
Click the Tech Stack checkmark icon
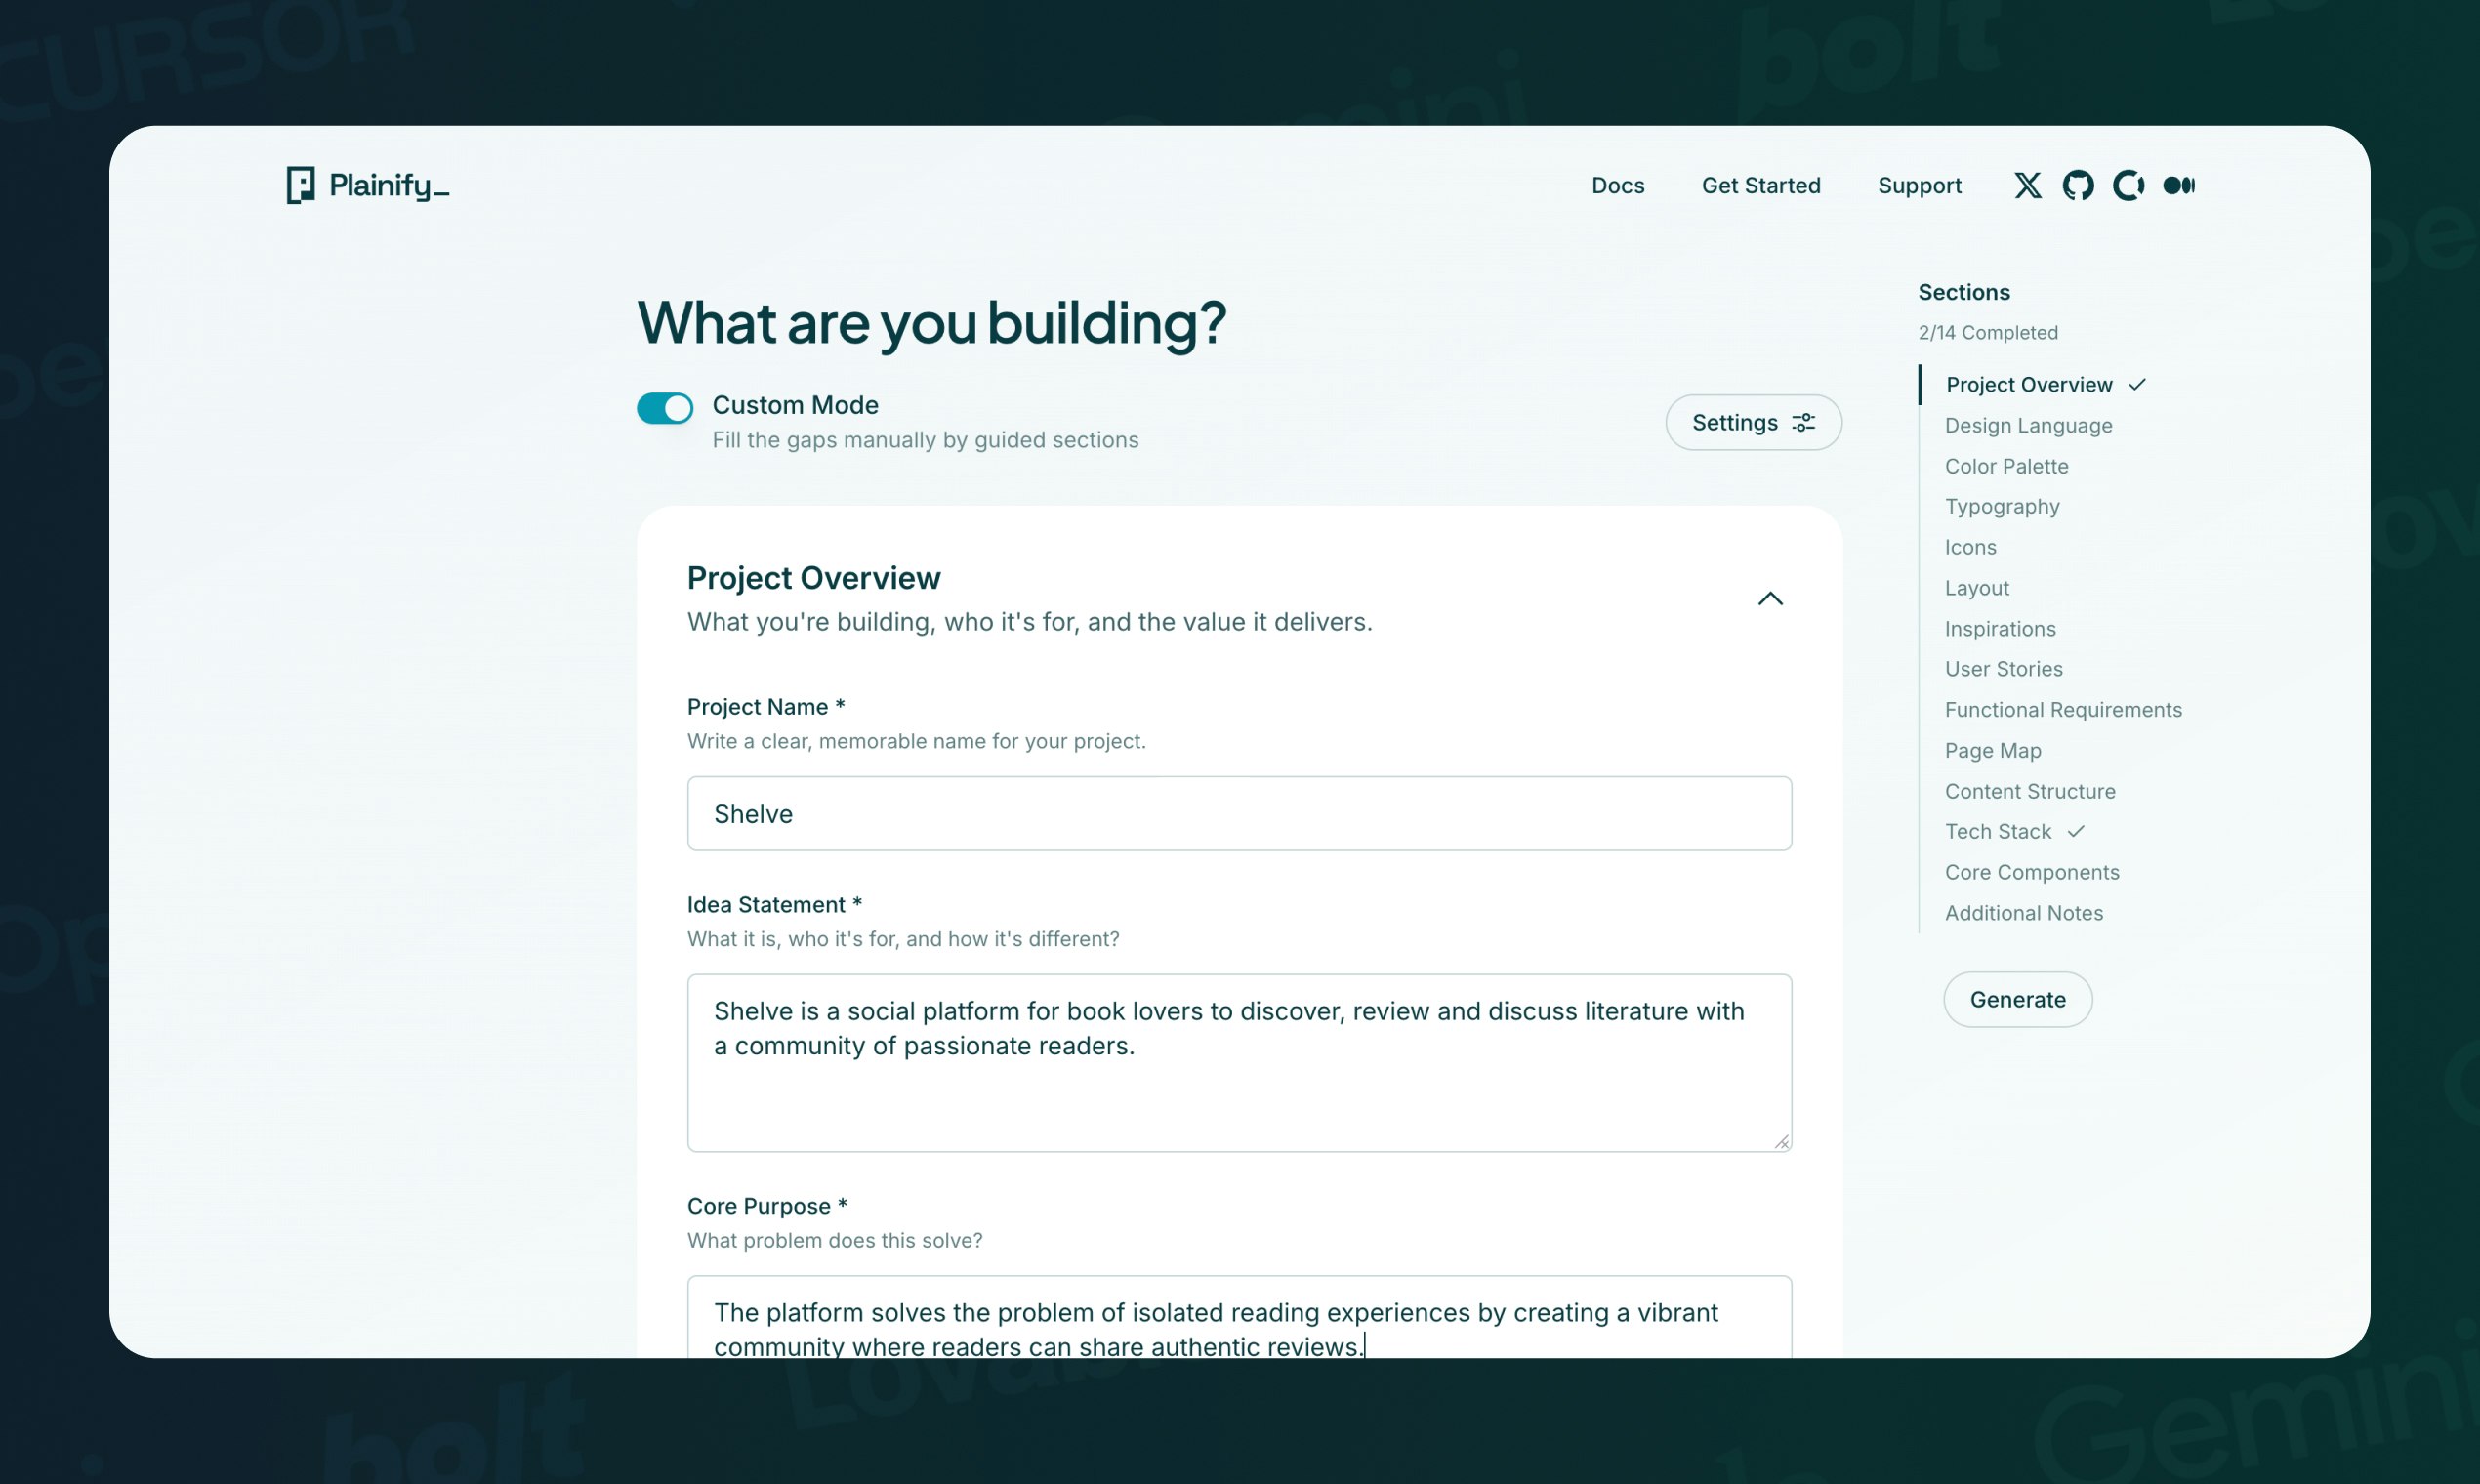coord(2076,831)
